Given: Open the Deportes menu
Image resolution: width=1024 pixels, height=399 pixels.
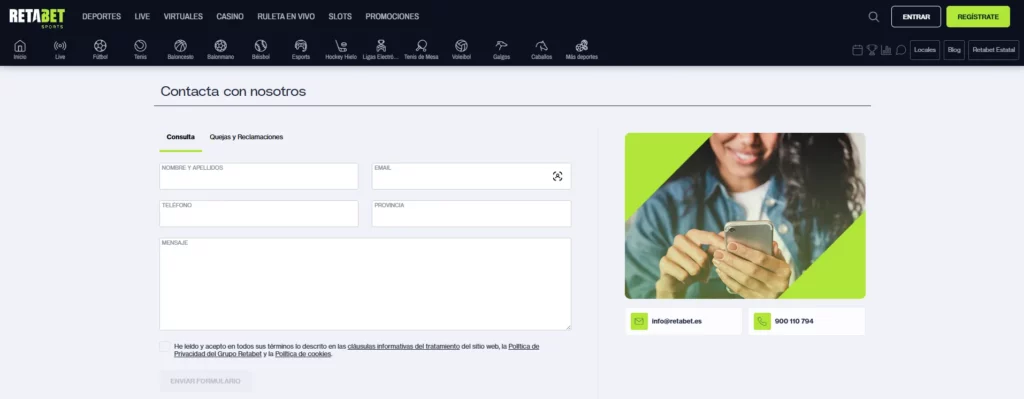Looking at the screenshot, I should [101, 17].
